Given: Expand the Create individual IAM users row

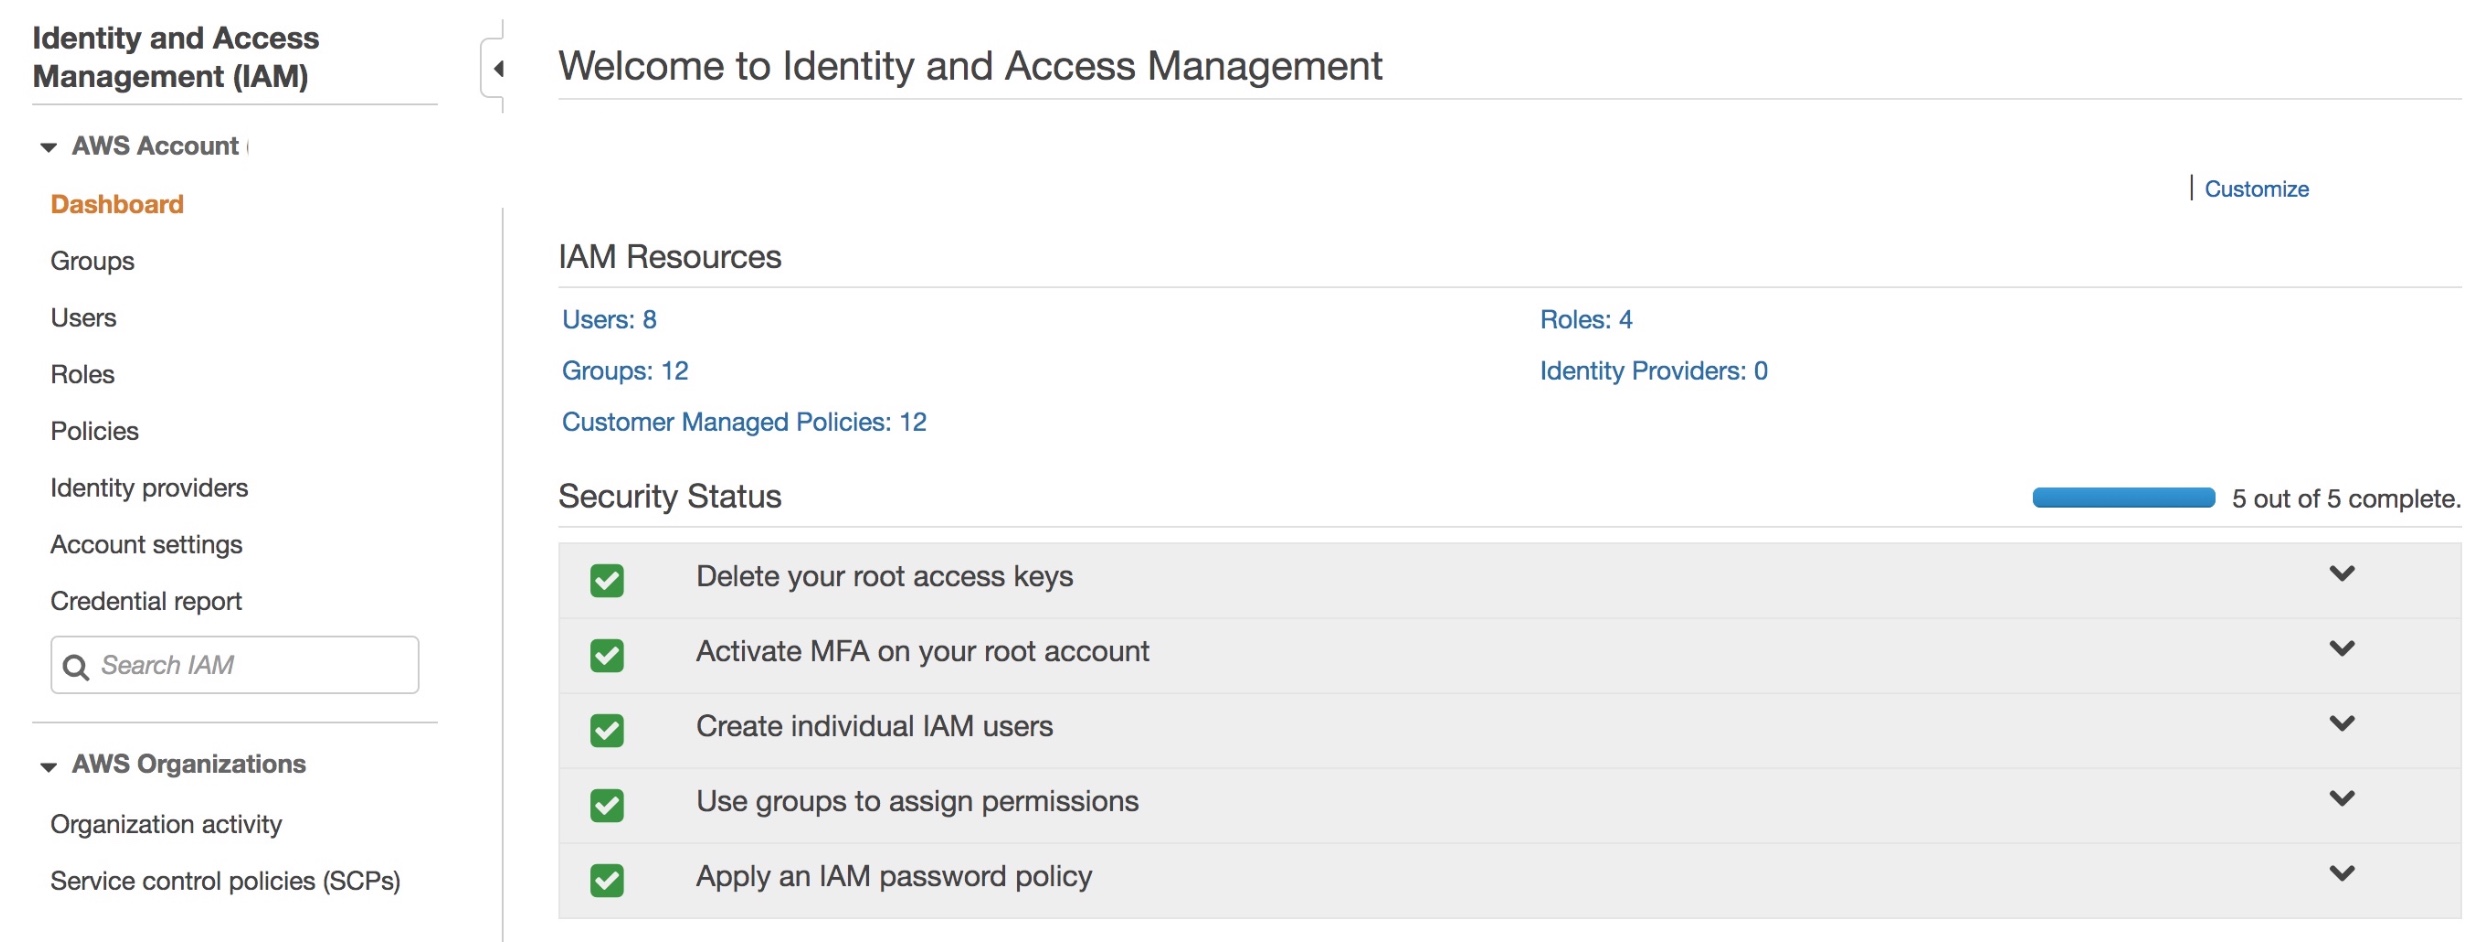Looking at the screenshot, I should (x=2342, y=724).
